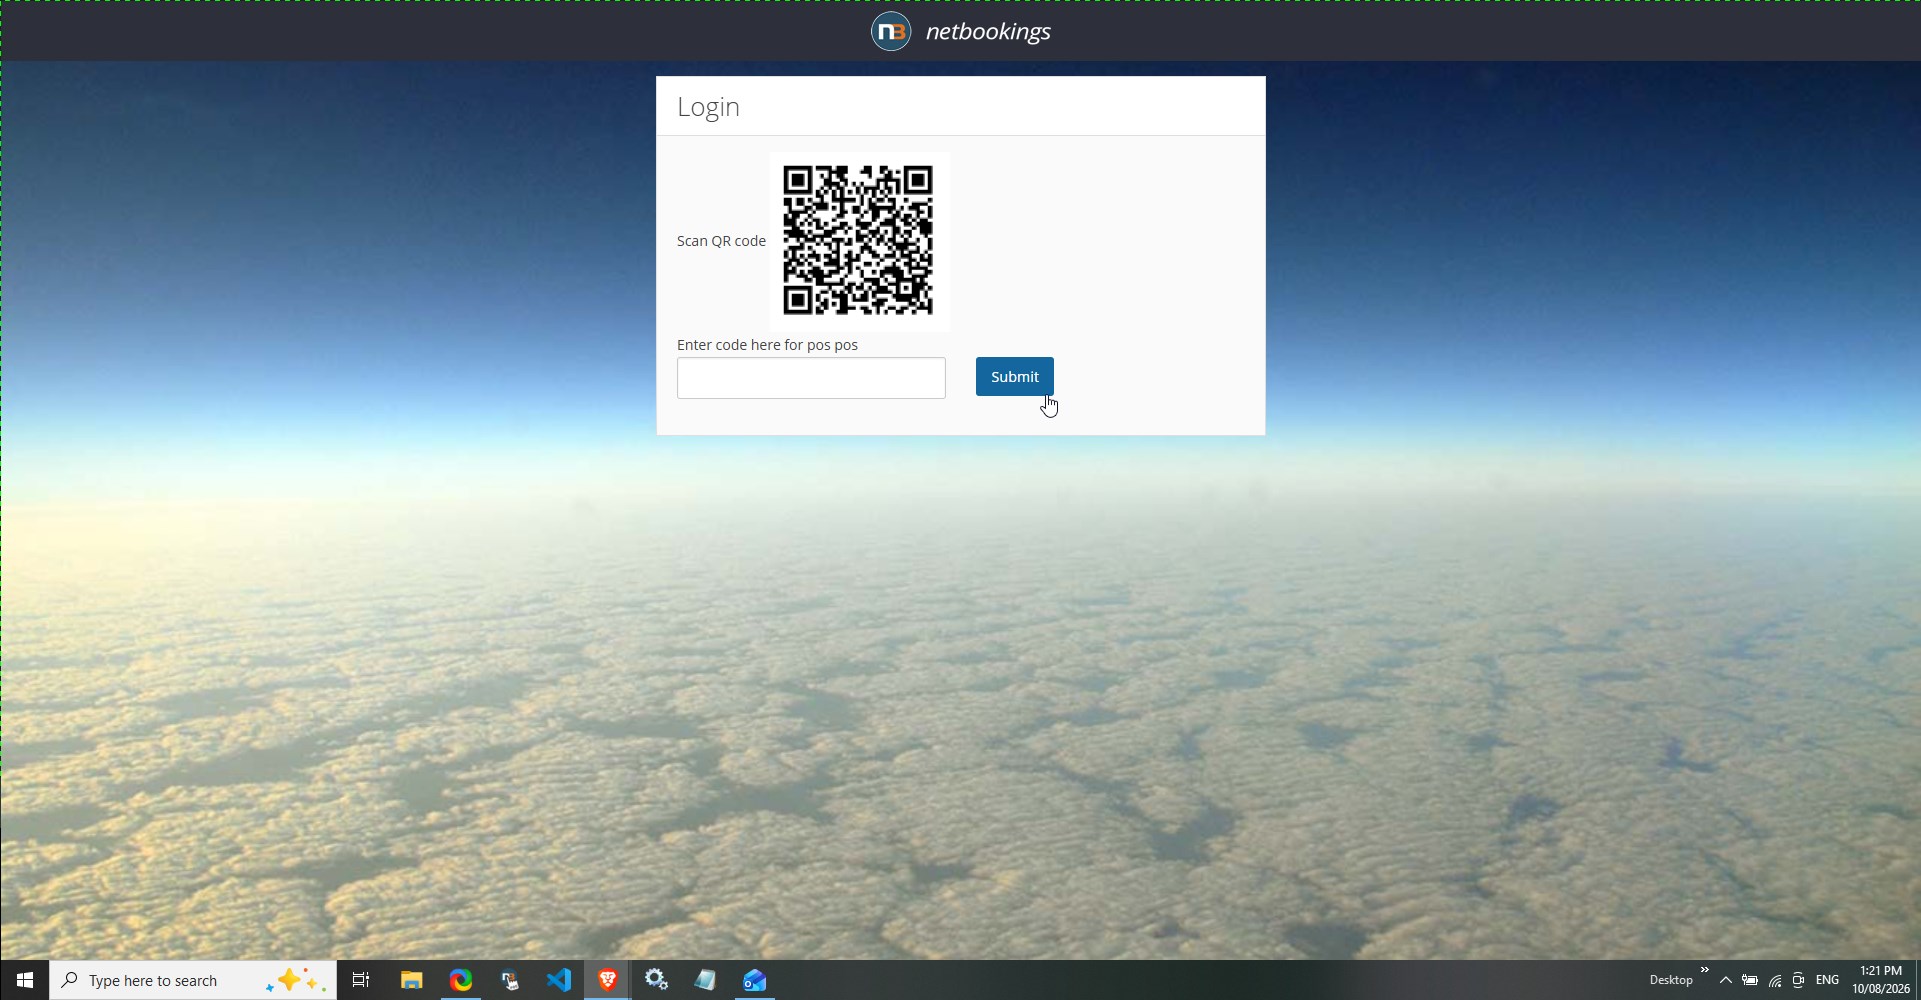
Task: Switch to the Brave browser taskbar icon
Action: point(608,980)
